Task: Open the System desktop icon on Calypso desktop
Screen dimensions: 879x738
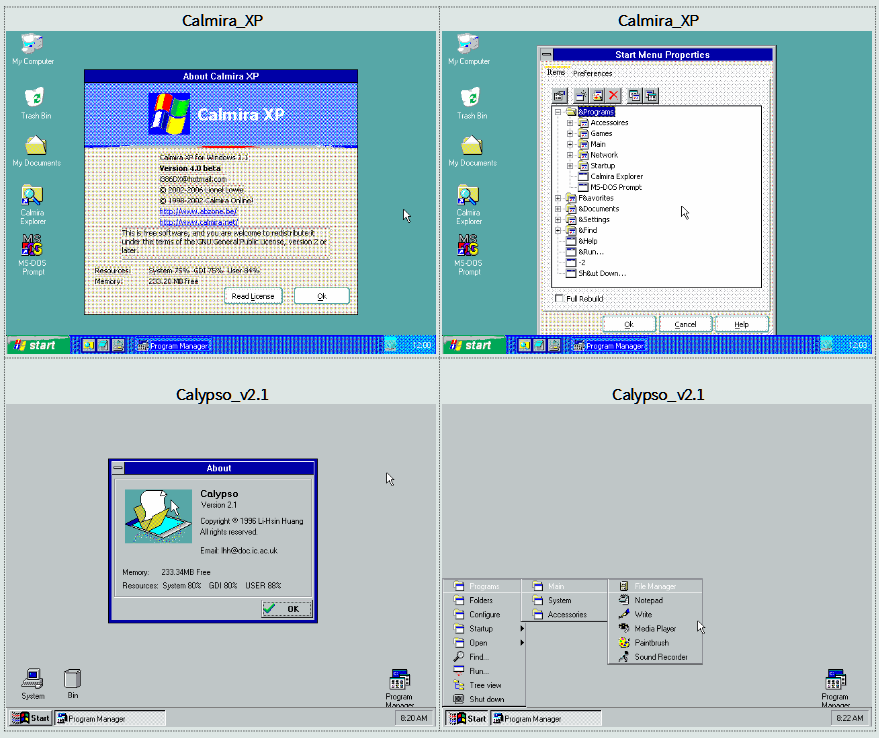Action: 33,684
